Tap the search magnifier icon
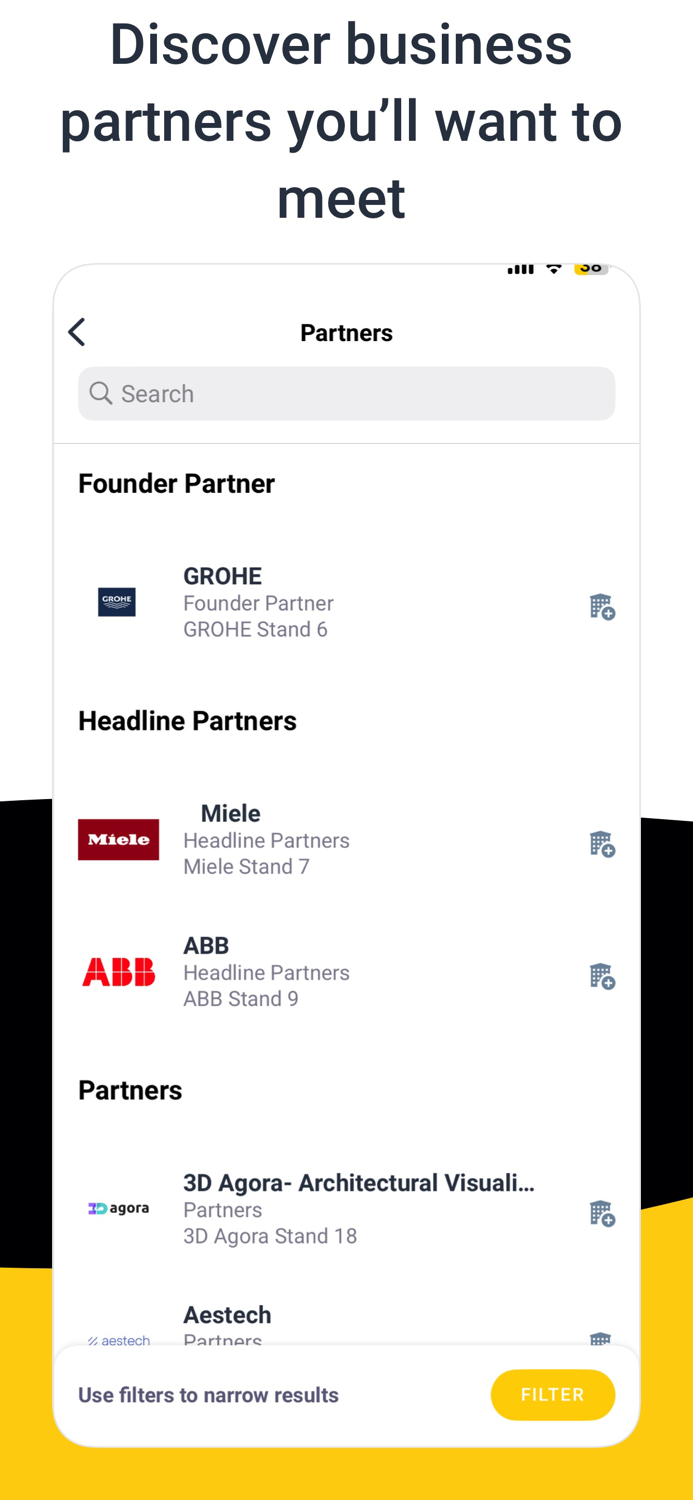This screenshot has width=693, height=1500. click(101, 393)
